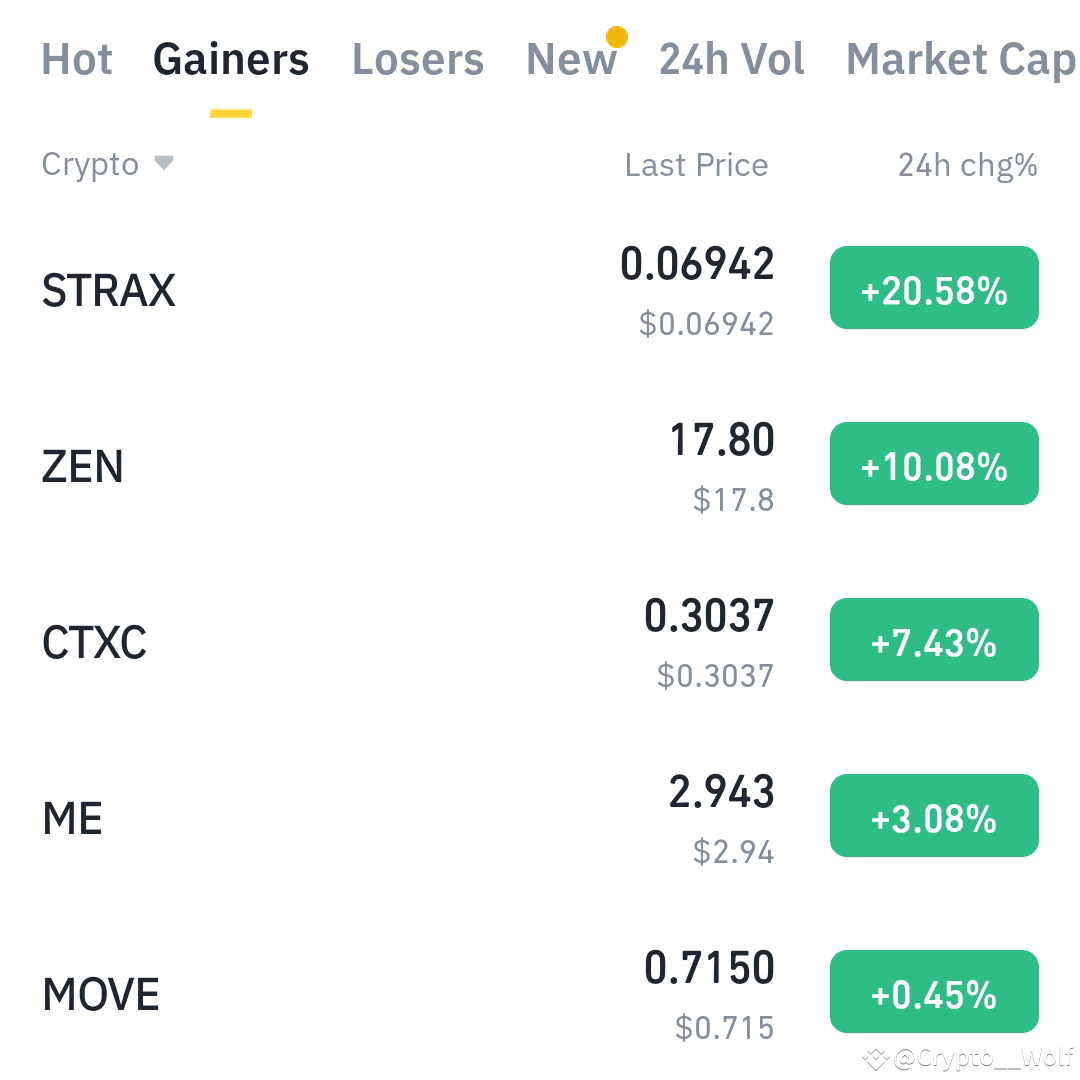Viewport: 1080px width, 1080px height.
Task: Click the 24h change button for STRAX
Action: pos(934,287)
